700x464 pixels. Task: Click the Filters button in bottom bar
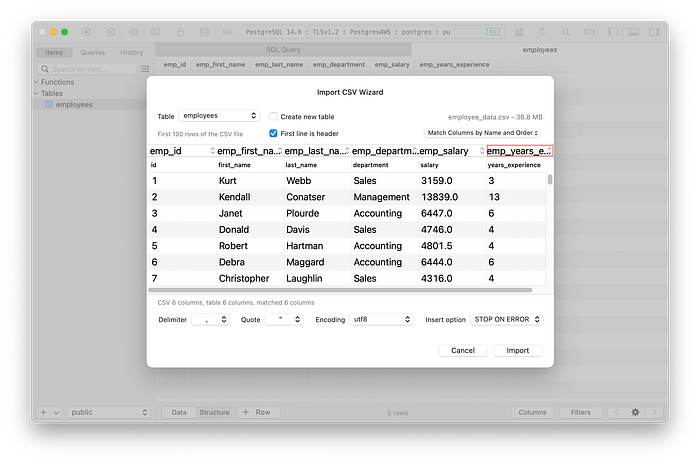coord(580,412)
